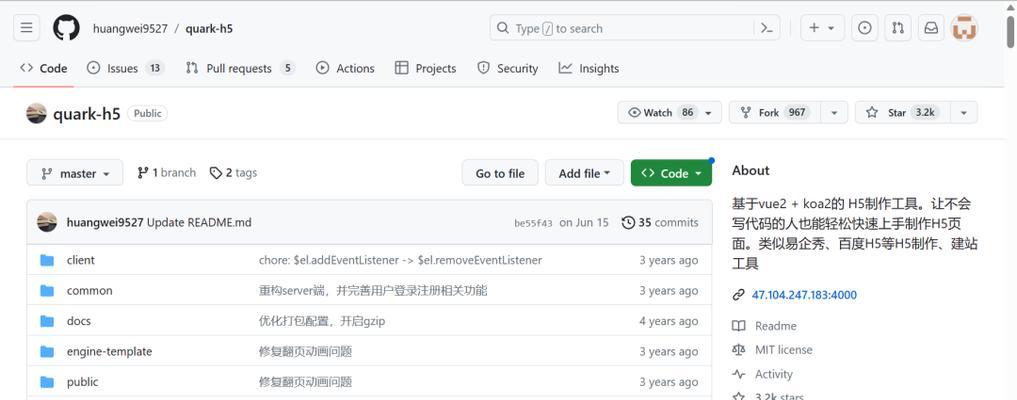Click the tag icon next to 2 tags
Viewport: 1017px width, 400px height.
216,173
